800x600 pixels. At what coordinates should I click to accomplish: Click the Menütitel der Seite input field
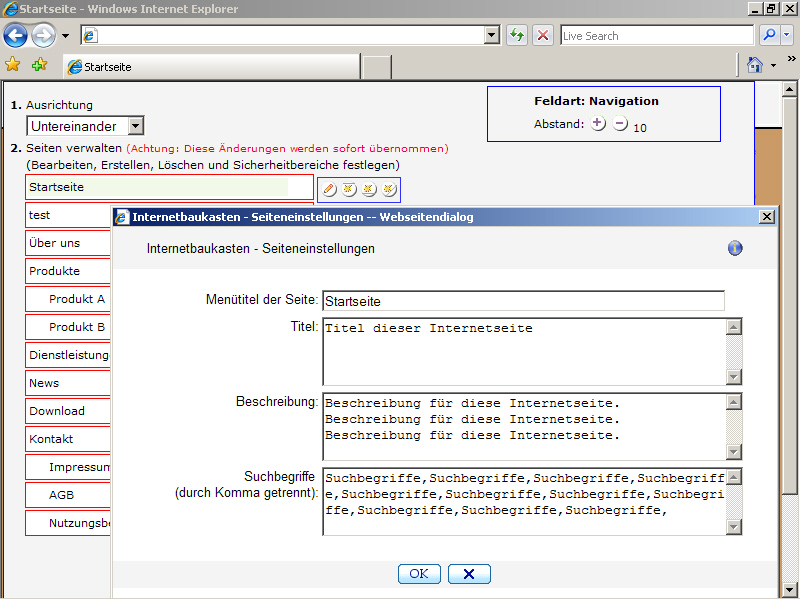click(523, 301)
